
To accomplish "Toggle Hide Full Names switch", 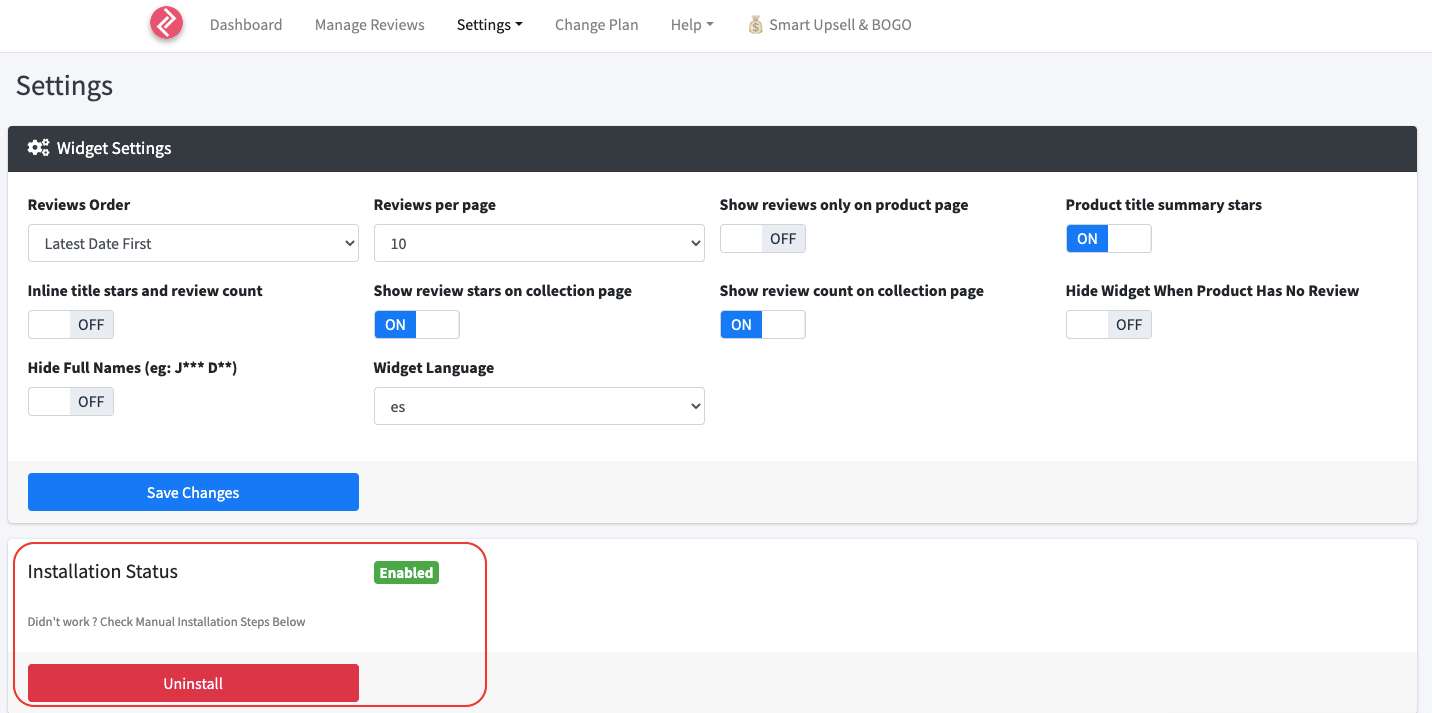I will point(71,402).
